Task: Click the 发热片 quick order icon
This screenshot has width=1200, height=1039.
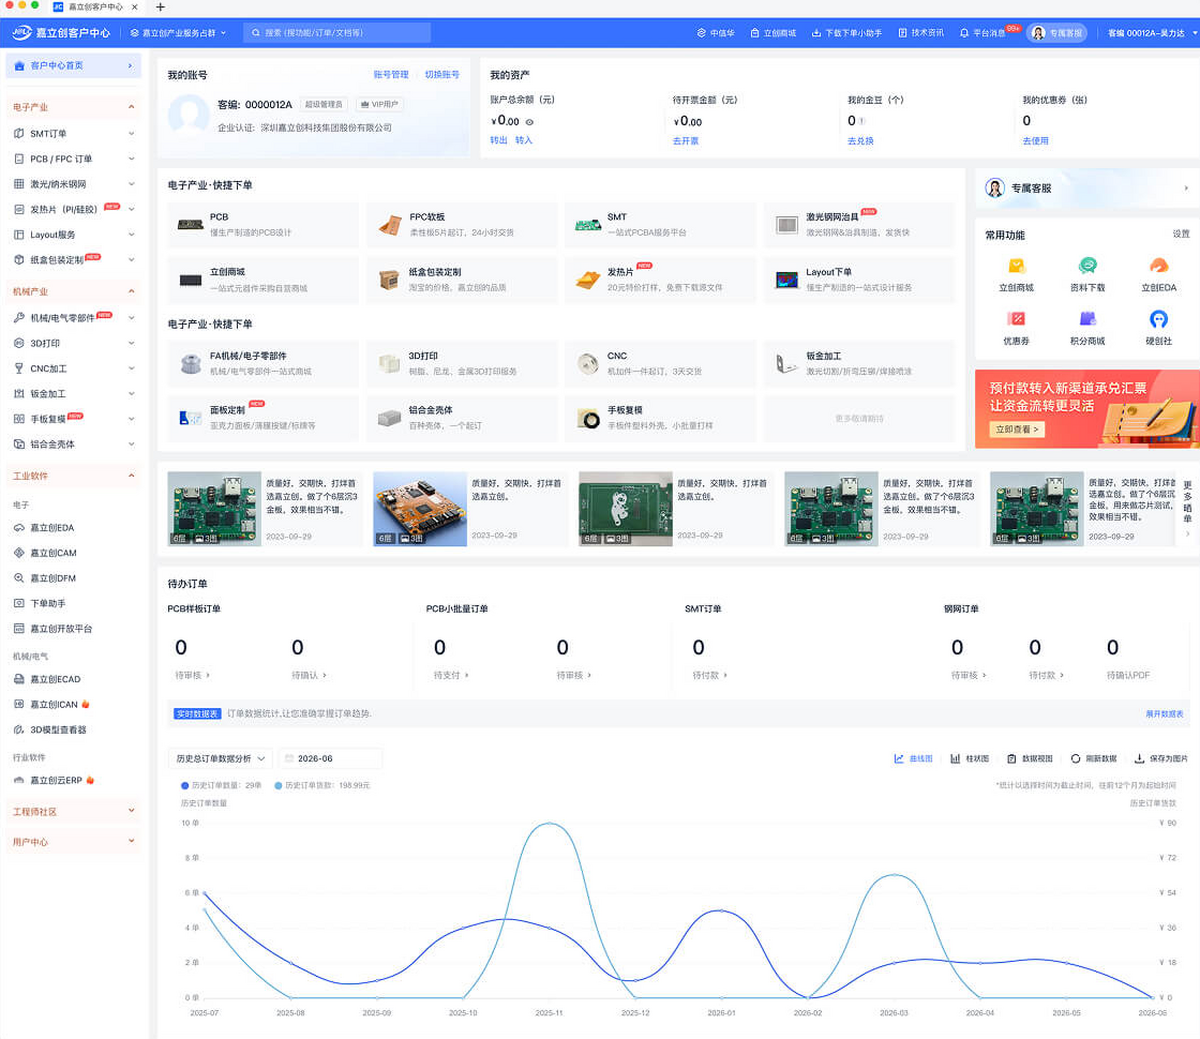Action: click(588, 280)
